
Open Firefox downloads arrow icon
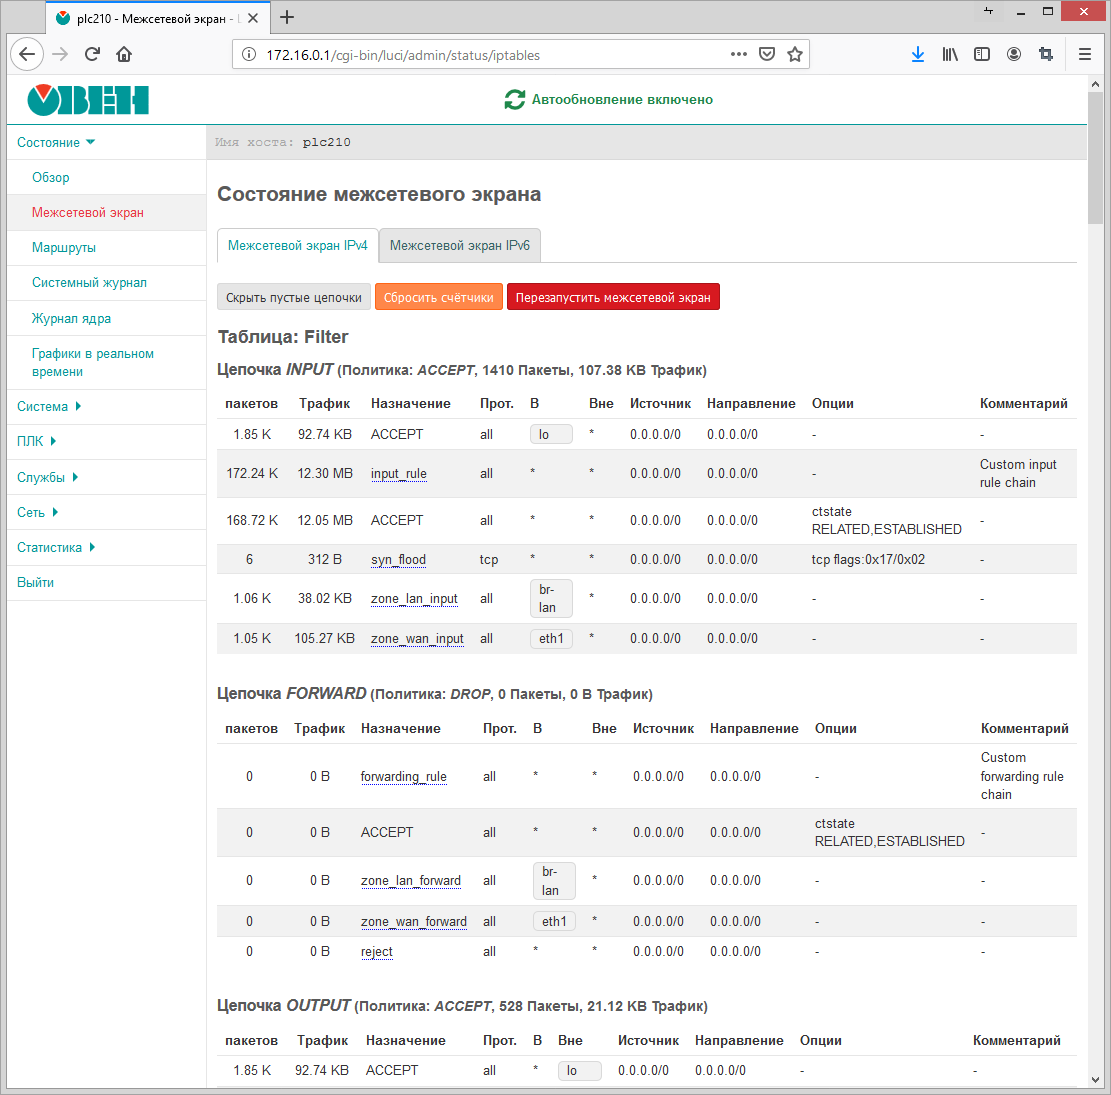point(917,54)
